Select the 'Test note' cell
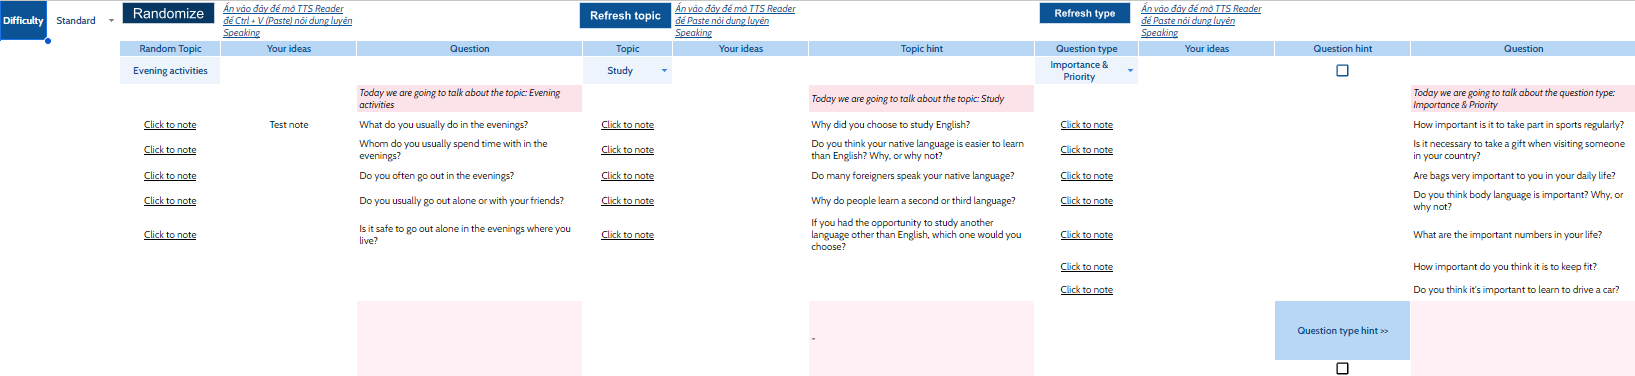The height and width of the screenshot is (376, 1635). (x=289, y=125)
